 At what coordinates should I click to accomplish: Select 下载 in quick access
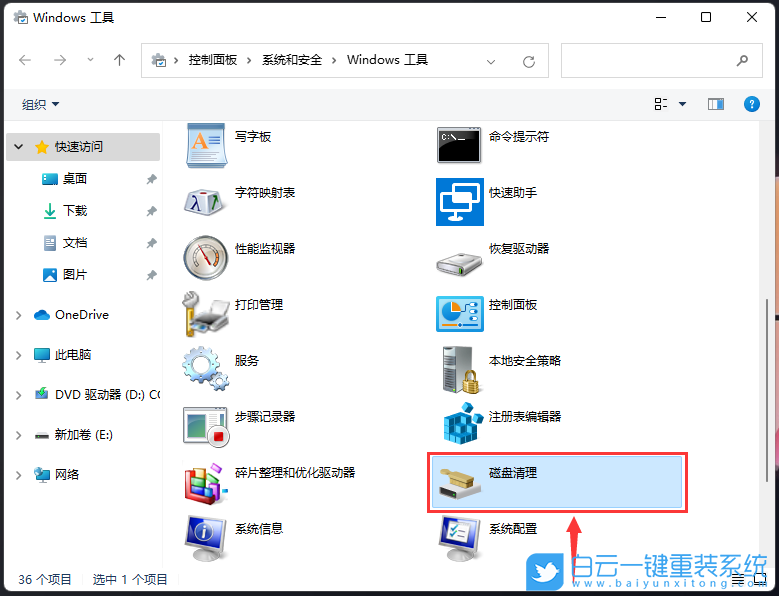click(x=75, y=211)
